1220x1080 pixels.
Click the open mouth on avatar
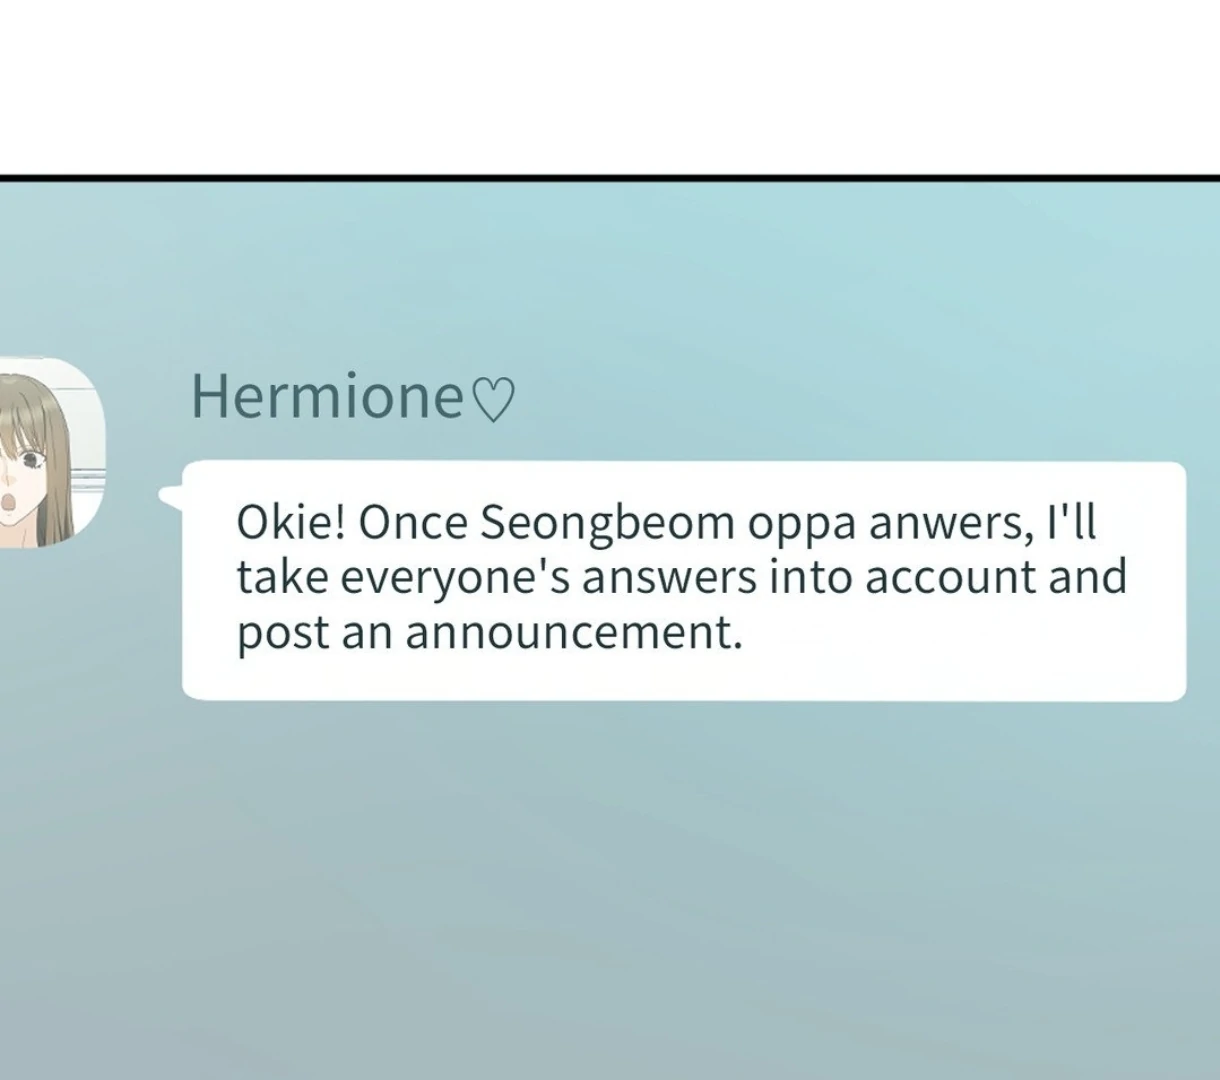[x=8, y=502]
